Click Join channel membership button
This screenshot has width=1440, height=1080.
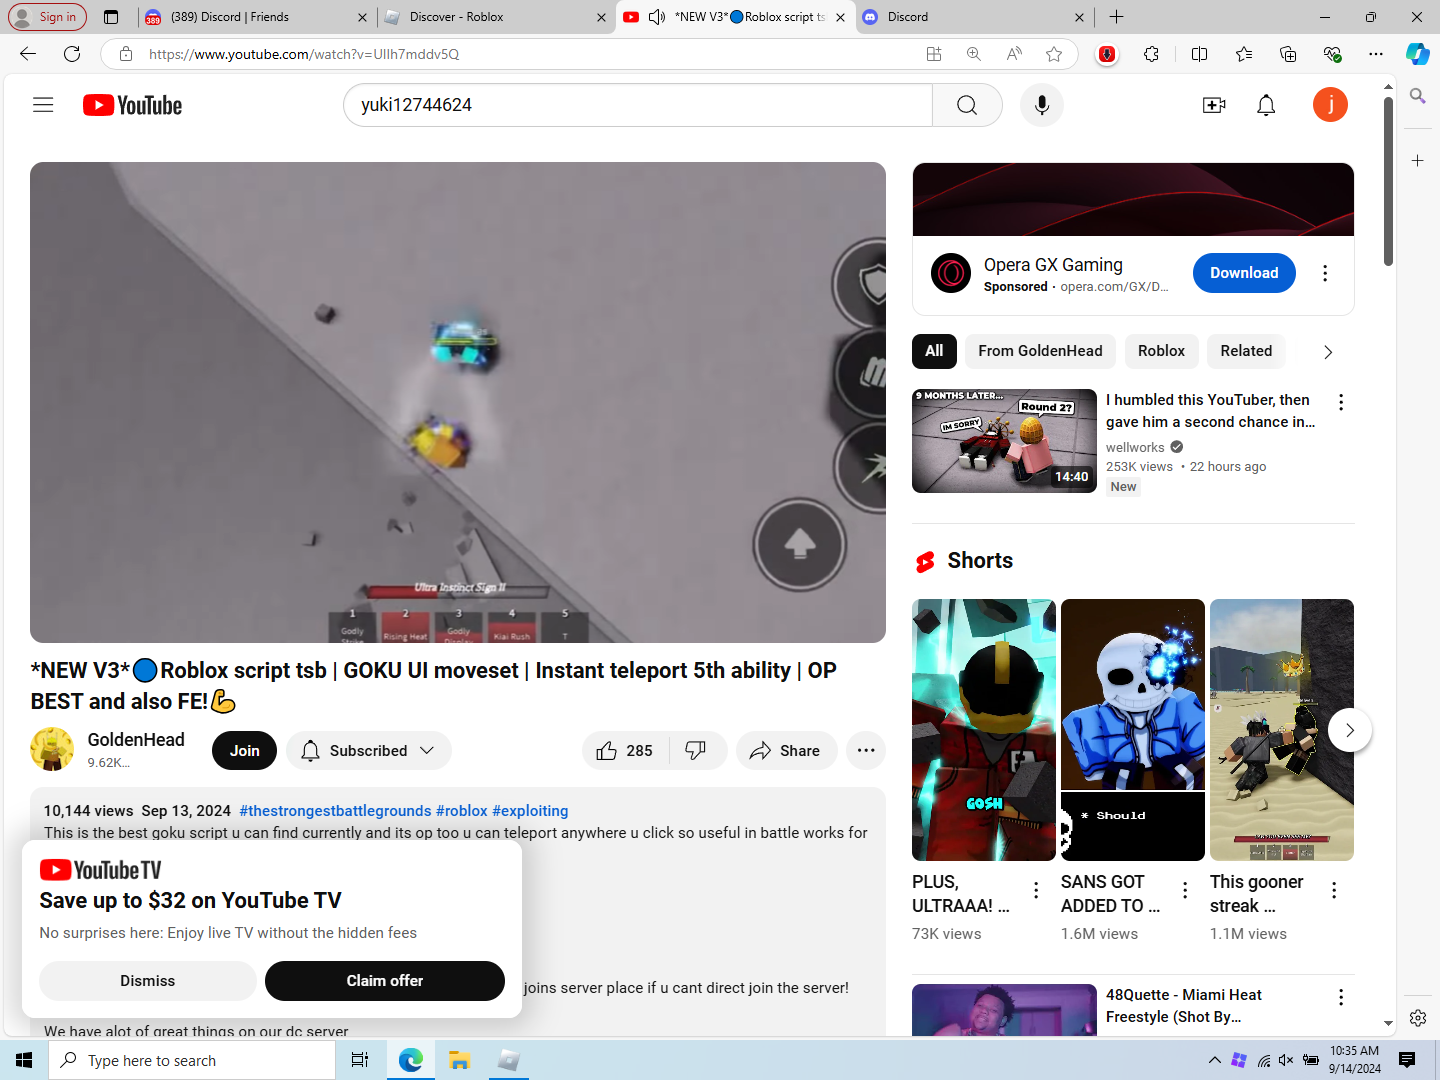(x=244, y=751)
